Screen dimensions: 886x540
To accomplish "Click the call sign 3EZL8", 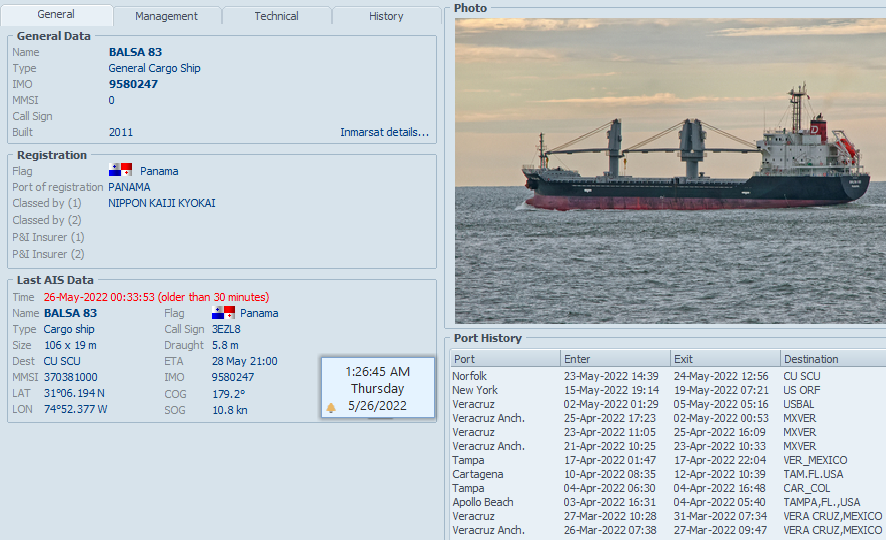I will point(226,329).
